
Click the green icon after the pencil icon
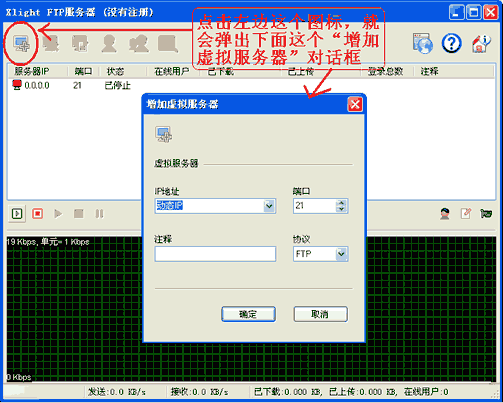pyautogui.click(x=486, y=213)
